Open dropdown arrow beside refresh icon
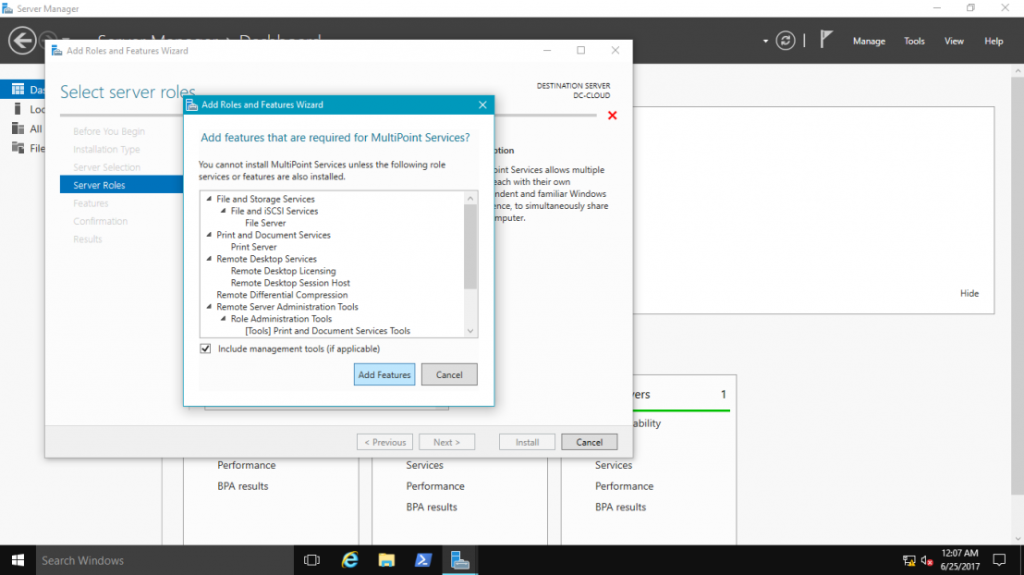 tap(765, 41)
